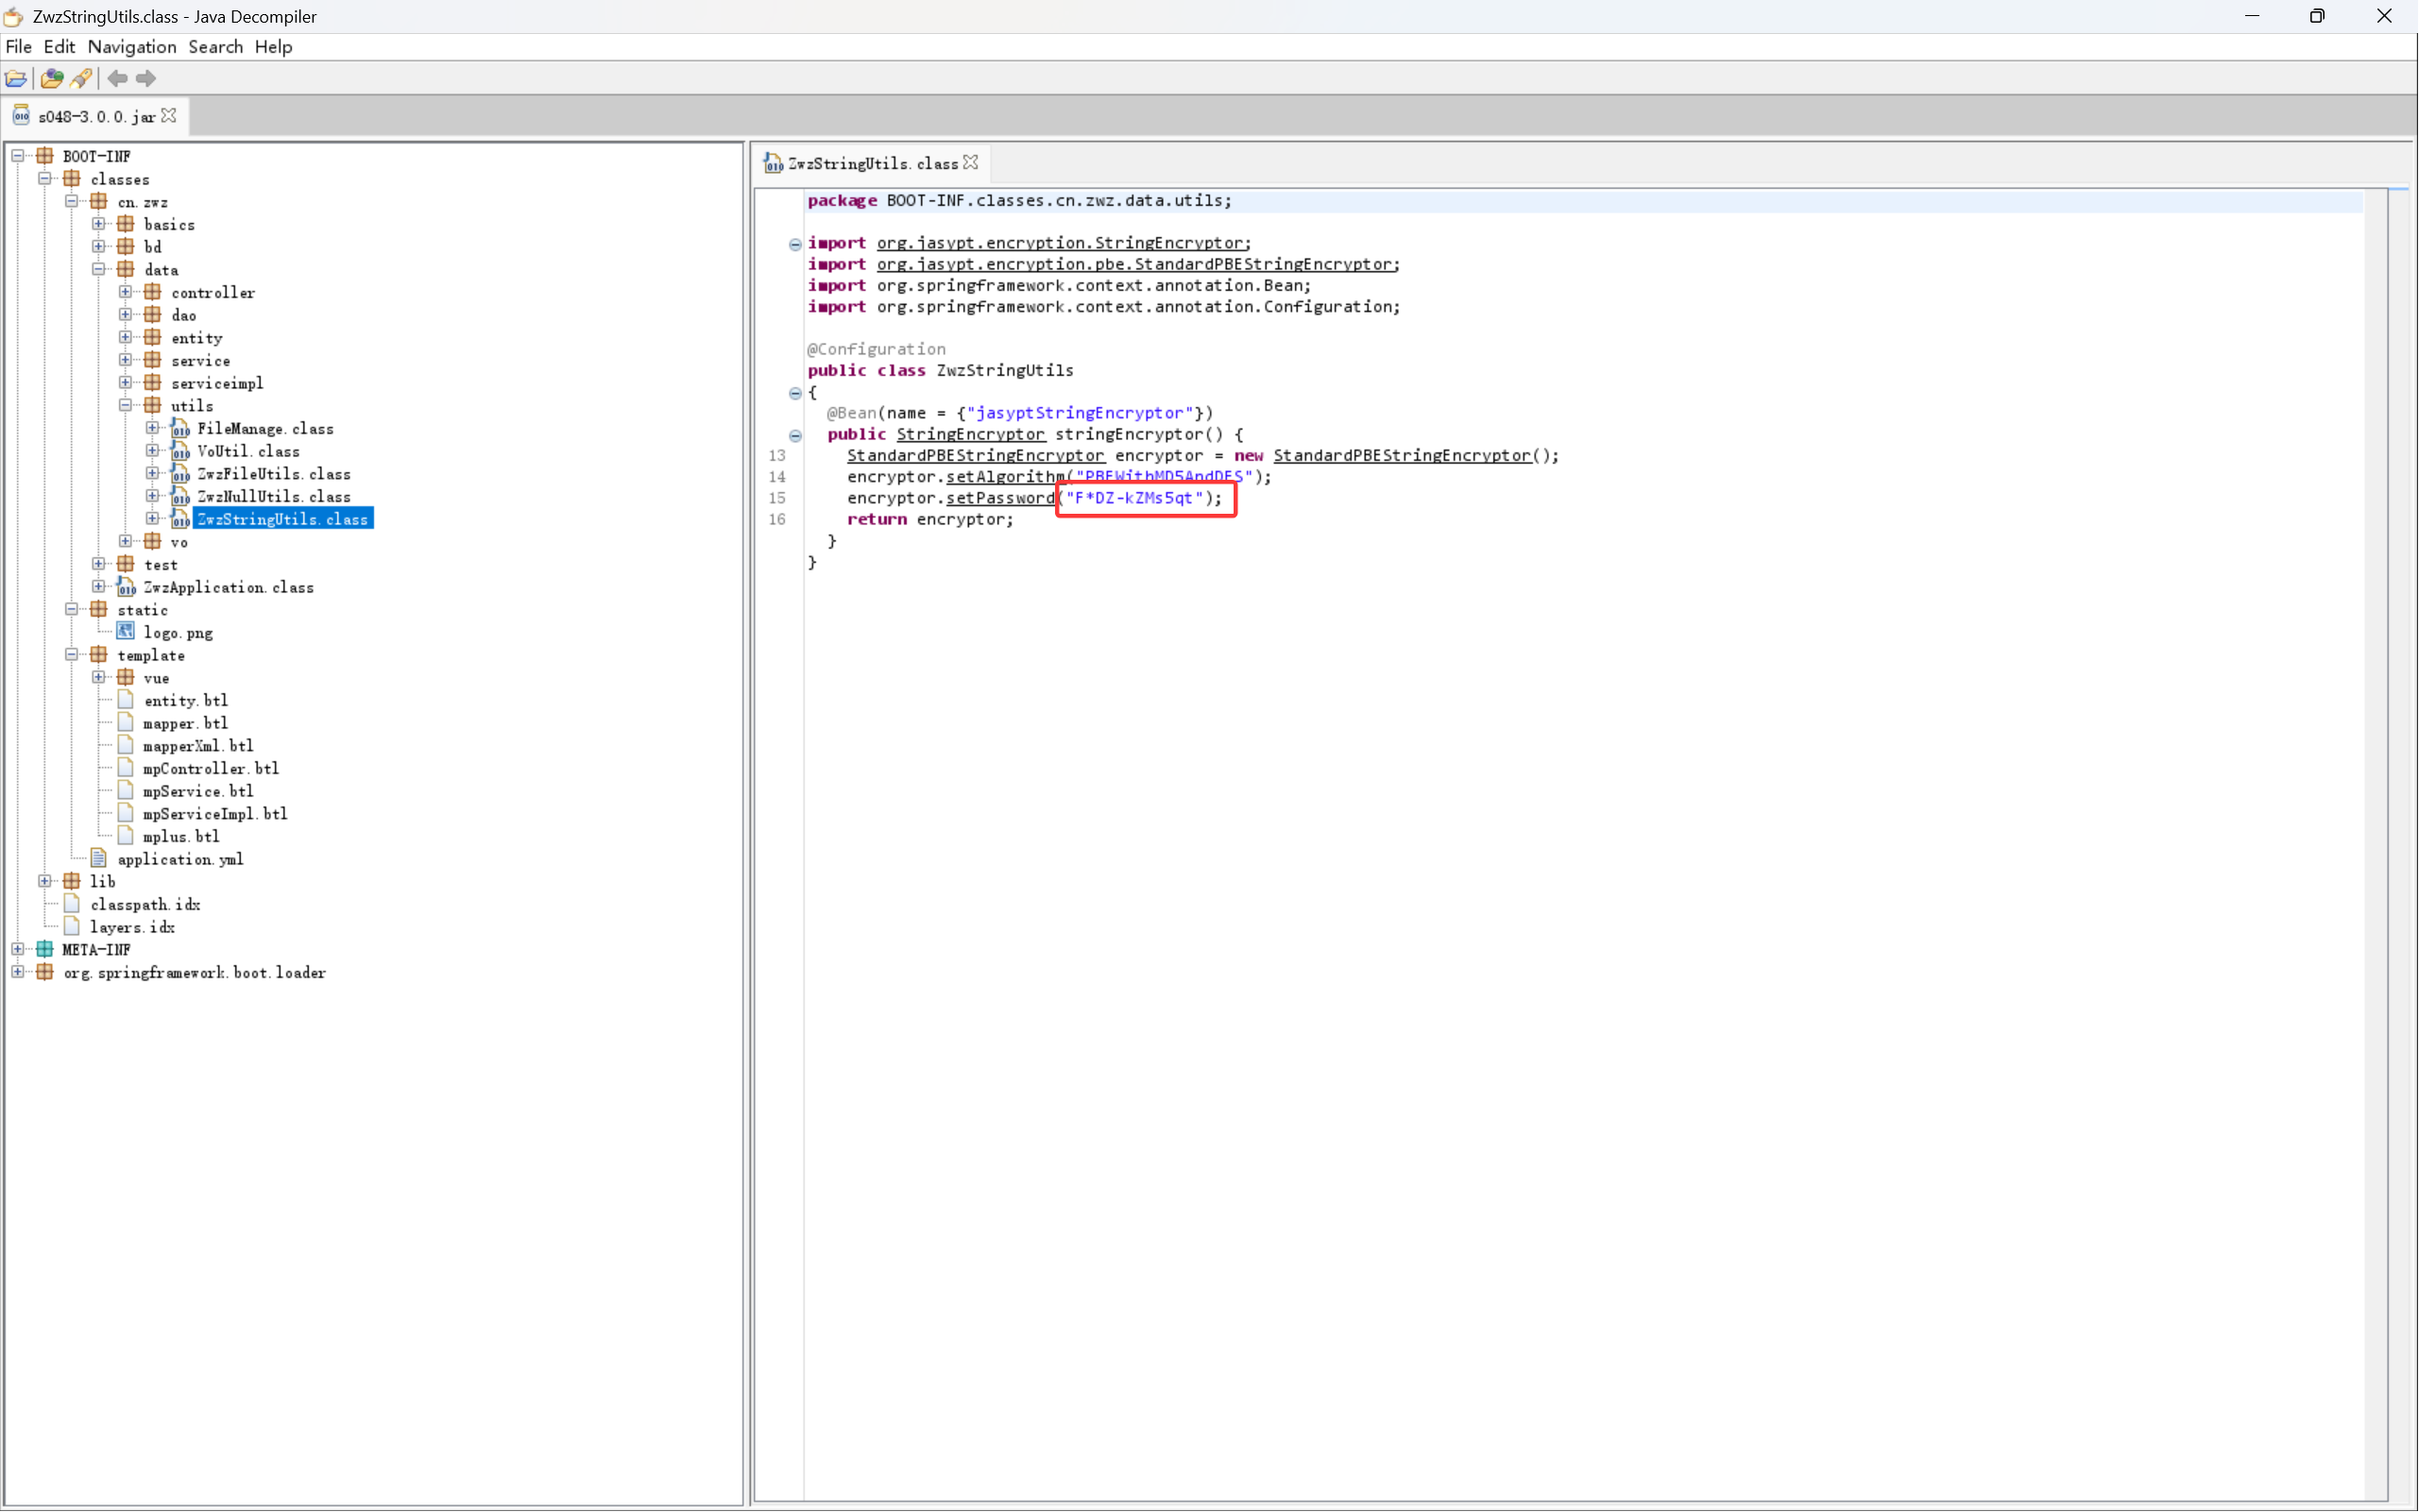
Task: Collapse the stringEncryptor method fold marker
Action: pyautogui.click(x=795, y=435)
